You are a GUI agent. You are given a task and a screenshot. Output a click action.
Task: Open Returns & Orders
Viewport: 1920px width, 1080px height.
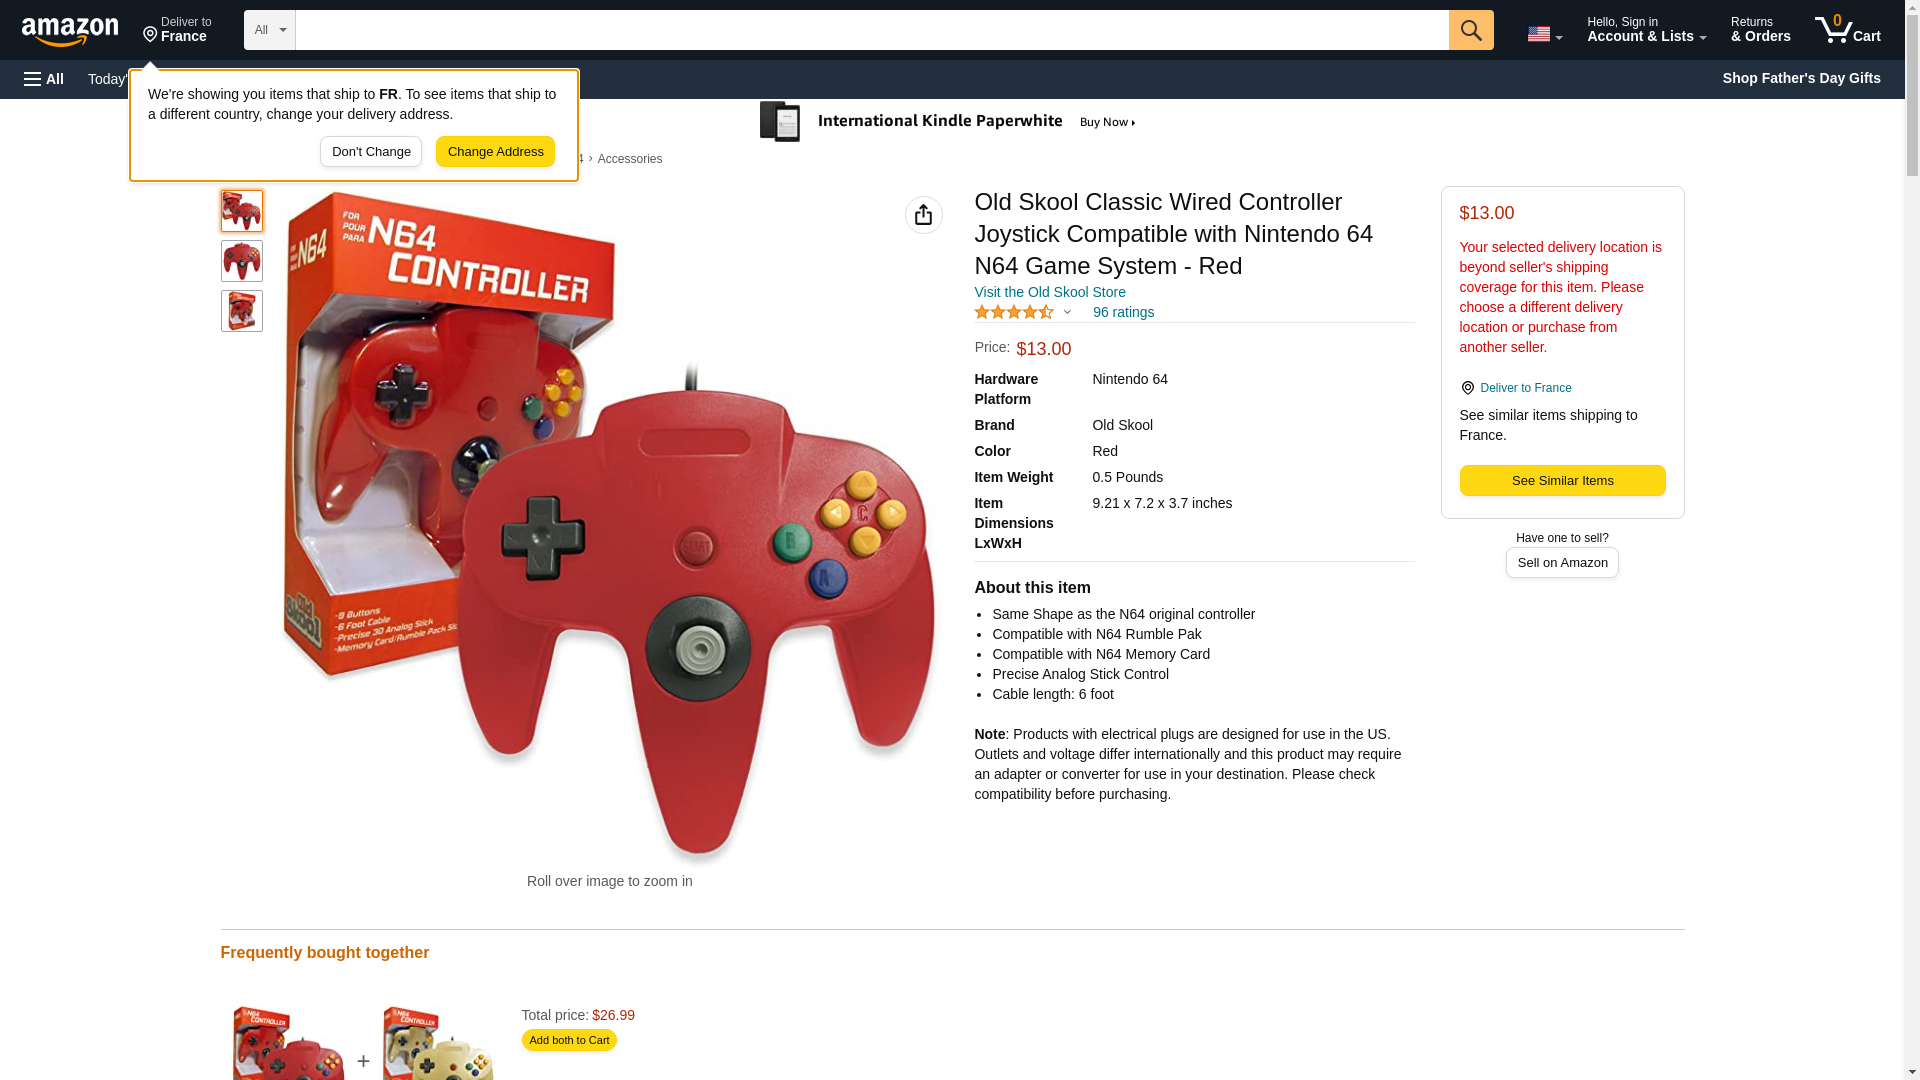1760,30
